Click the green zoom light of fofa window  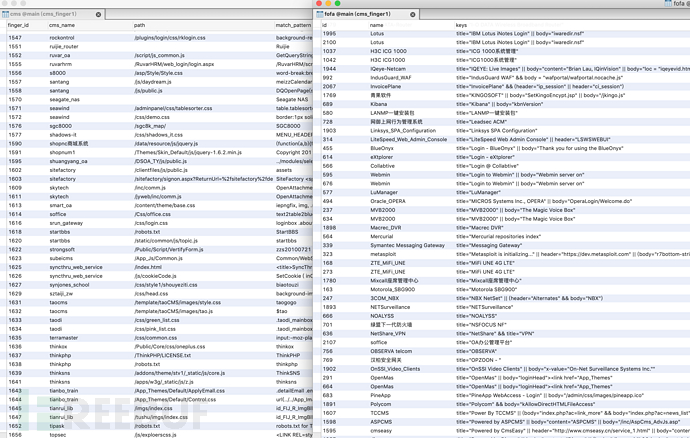(338, 3)
